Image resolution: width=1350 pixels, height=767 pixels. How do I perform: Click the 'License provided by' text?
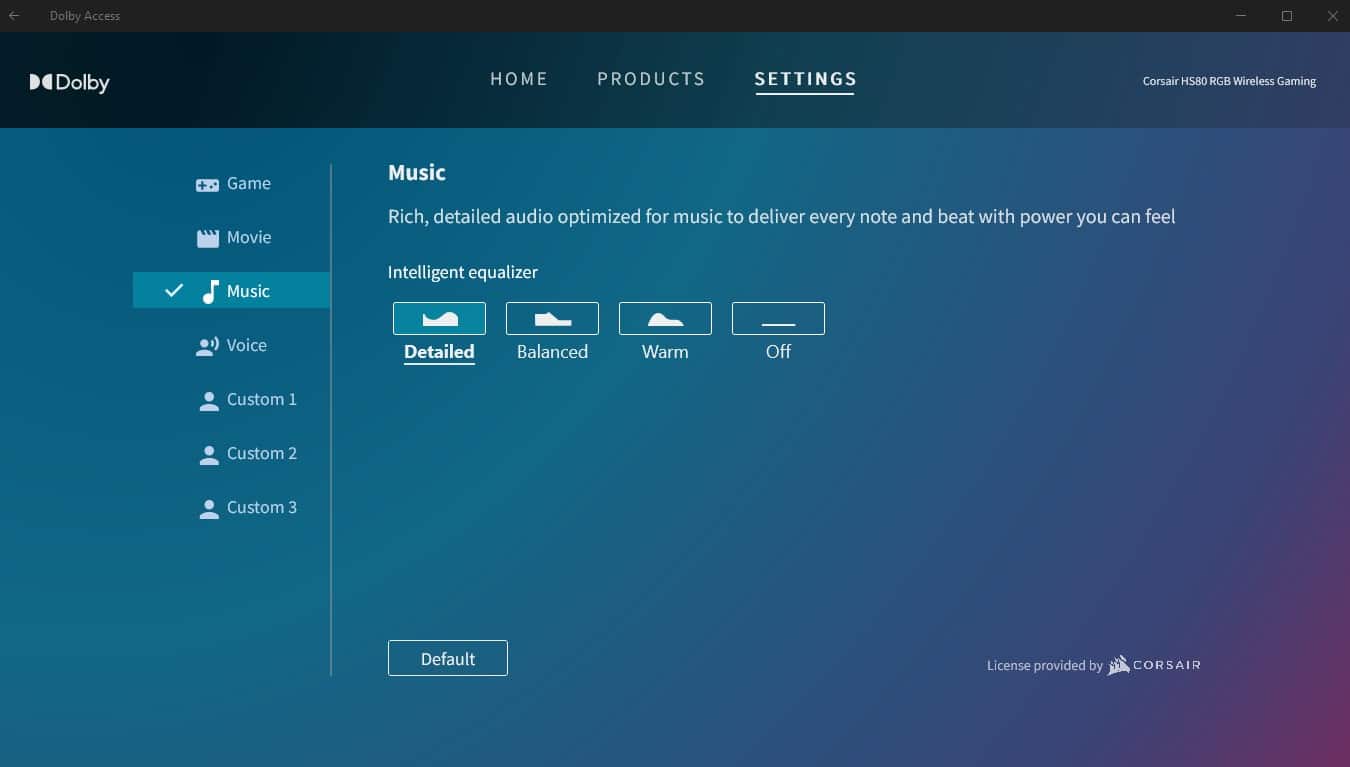1044,666
